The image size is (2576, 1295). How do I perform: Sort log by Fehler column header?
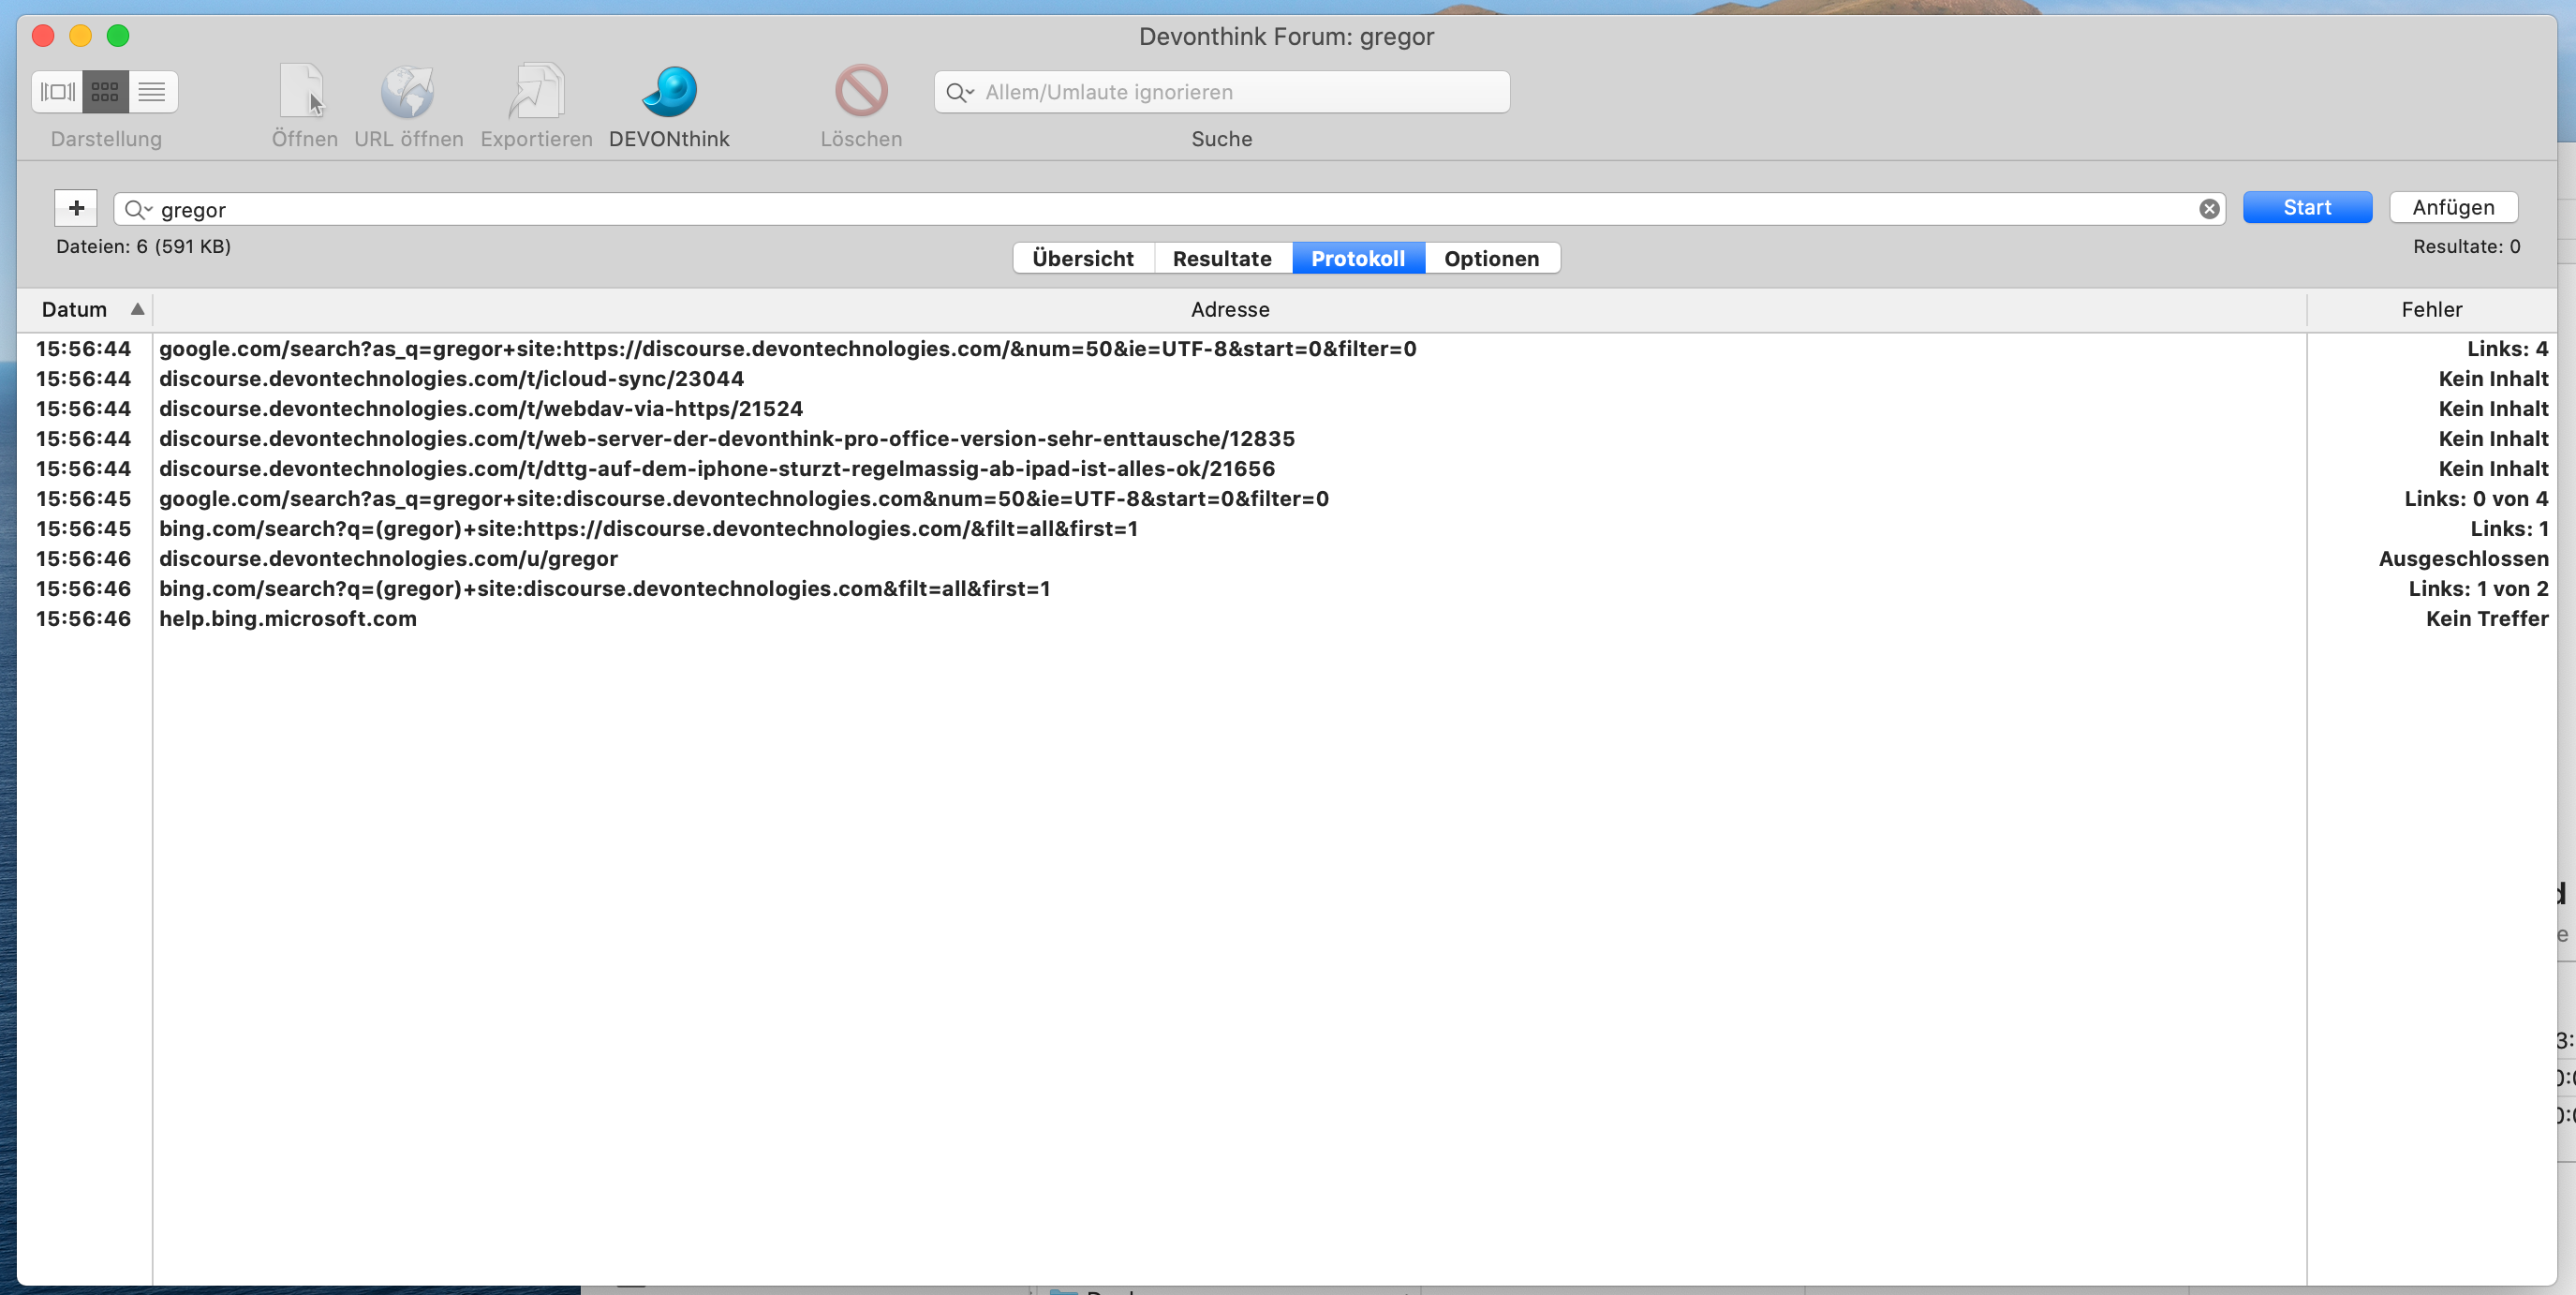point(2432,309)
